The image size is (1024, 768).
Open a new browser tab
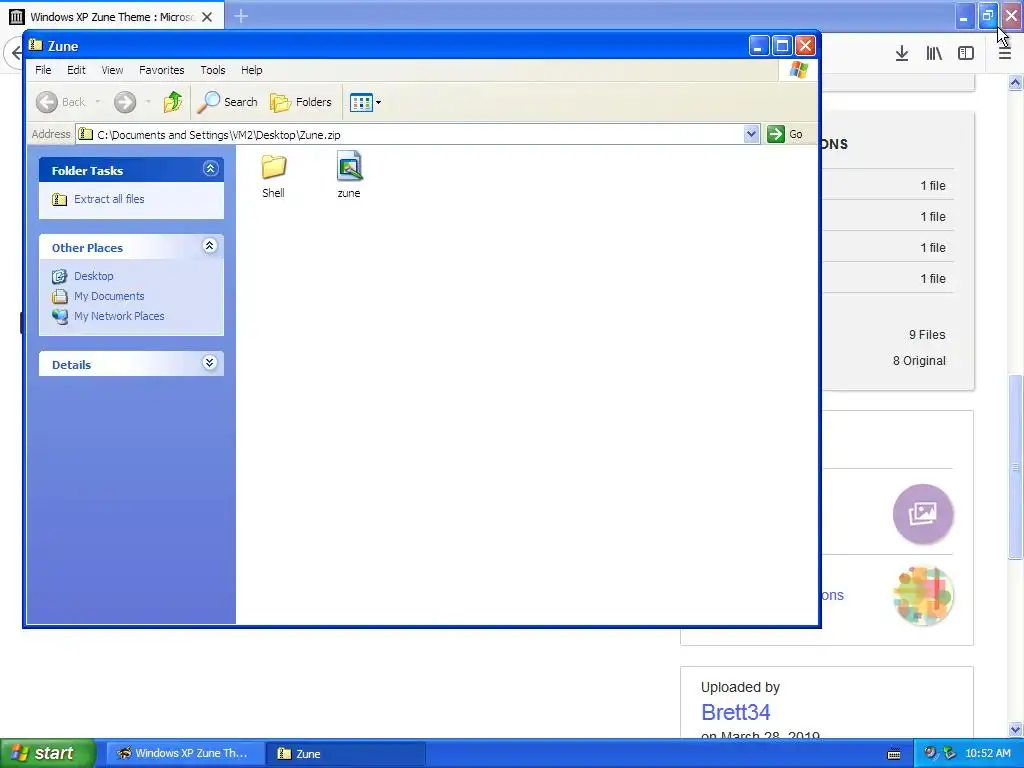(241, 16)
